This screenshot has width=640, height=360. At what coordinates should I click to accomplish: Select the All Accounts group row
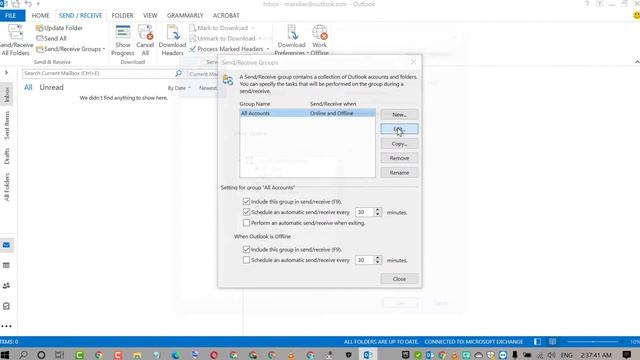tap(307, 113)
